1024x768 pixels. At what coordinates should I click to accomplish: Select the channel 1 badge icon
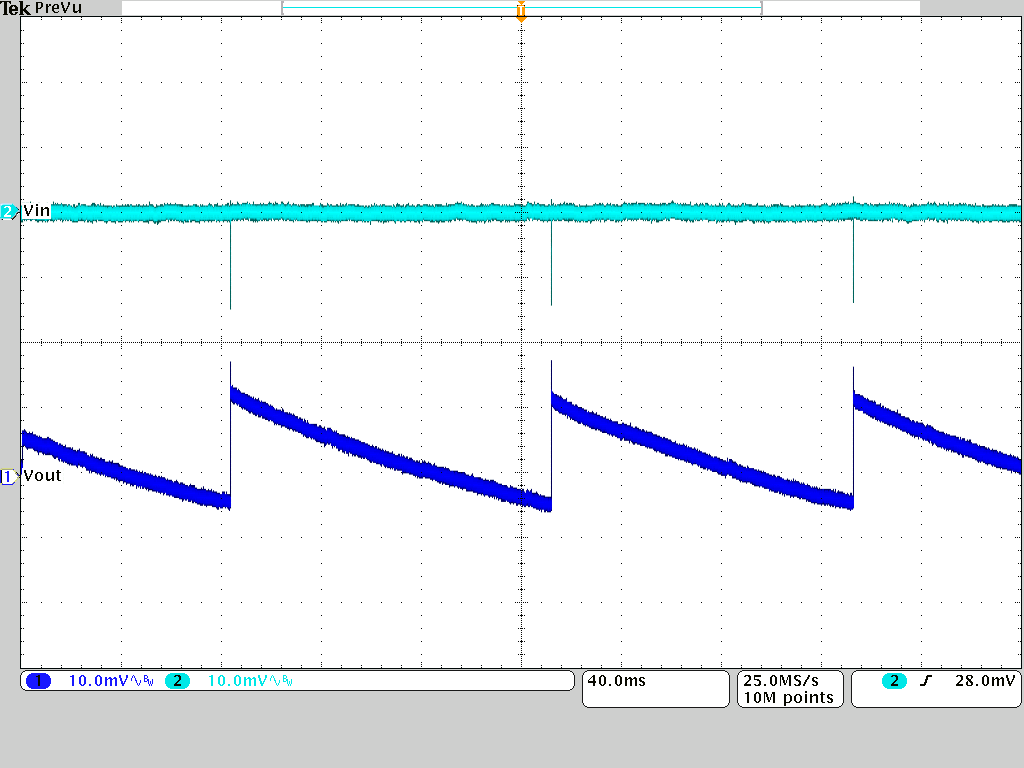36,681
